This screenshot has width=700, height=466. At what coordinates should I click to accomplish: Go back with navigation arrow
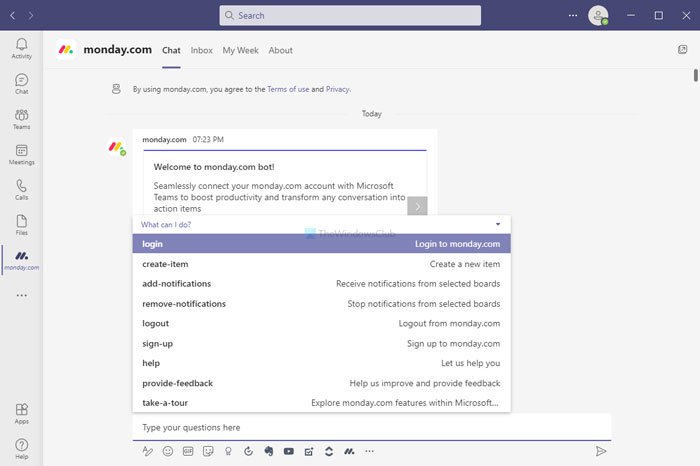[x=12, y=16]
